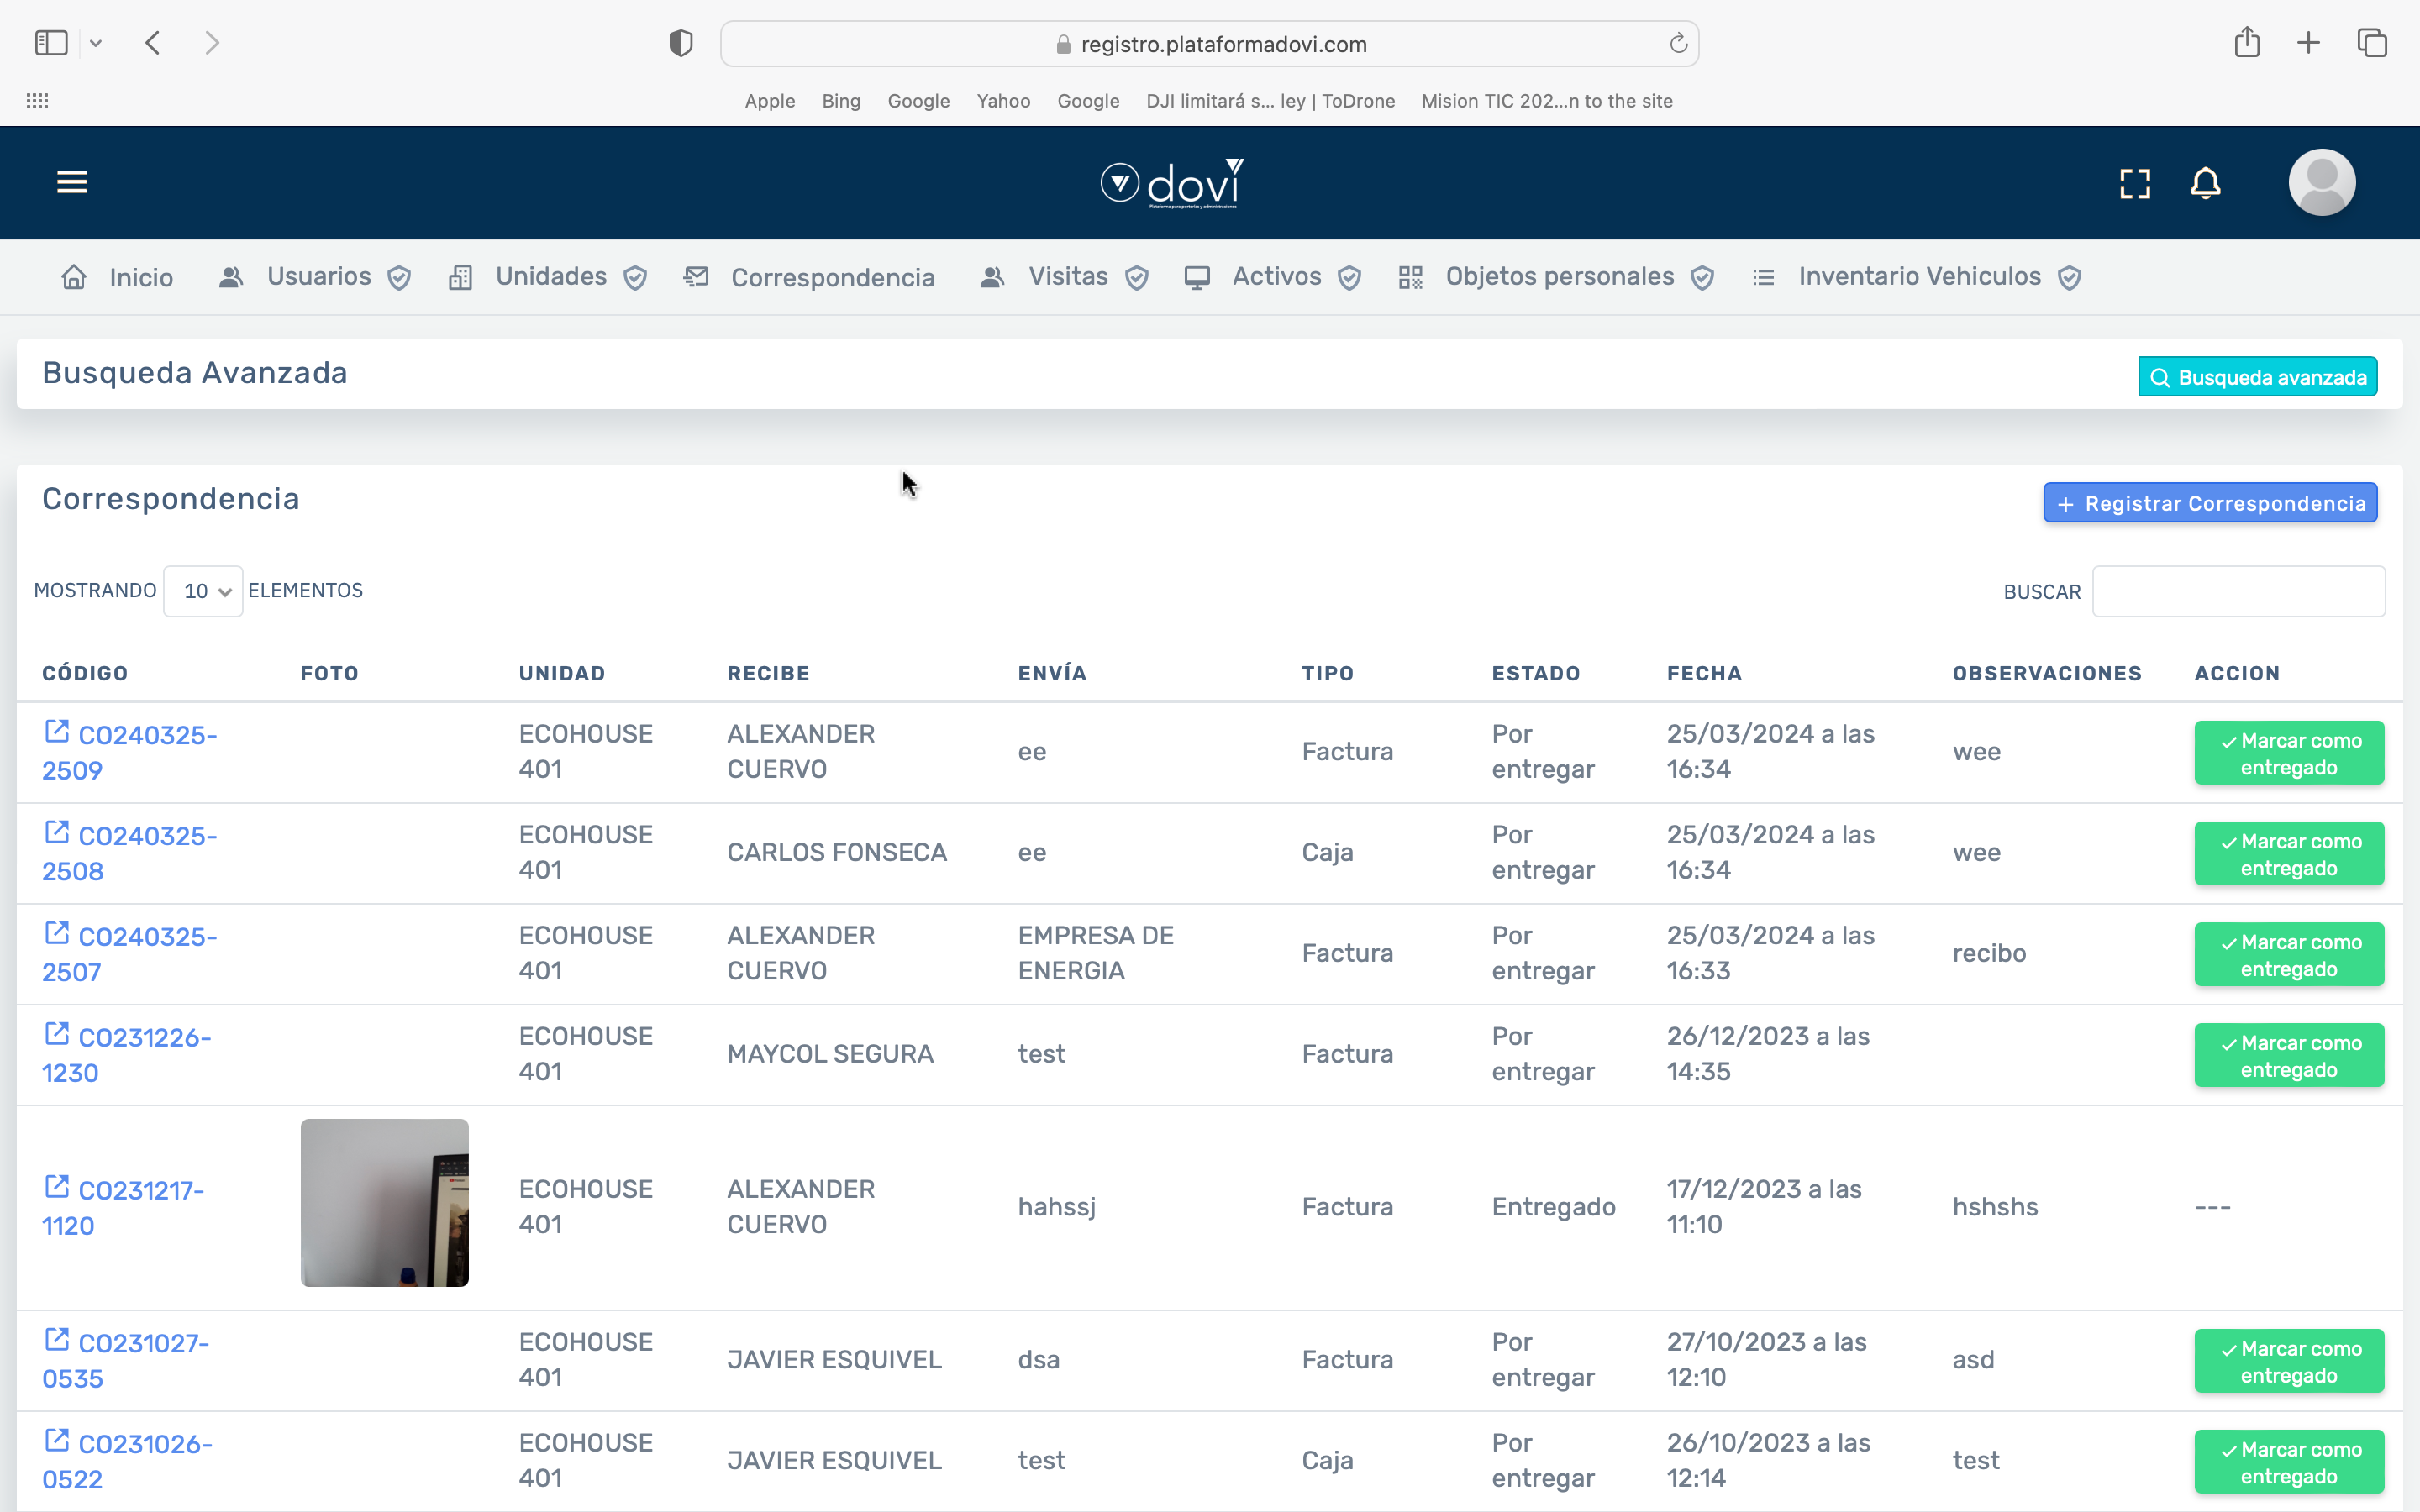Click the browser privacy shield icon
This screenshot has width=2420, height=1512.
coord(681,43)
